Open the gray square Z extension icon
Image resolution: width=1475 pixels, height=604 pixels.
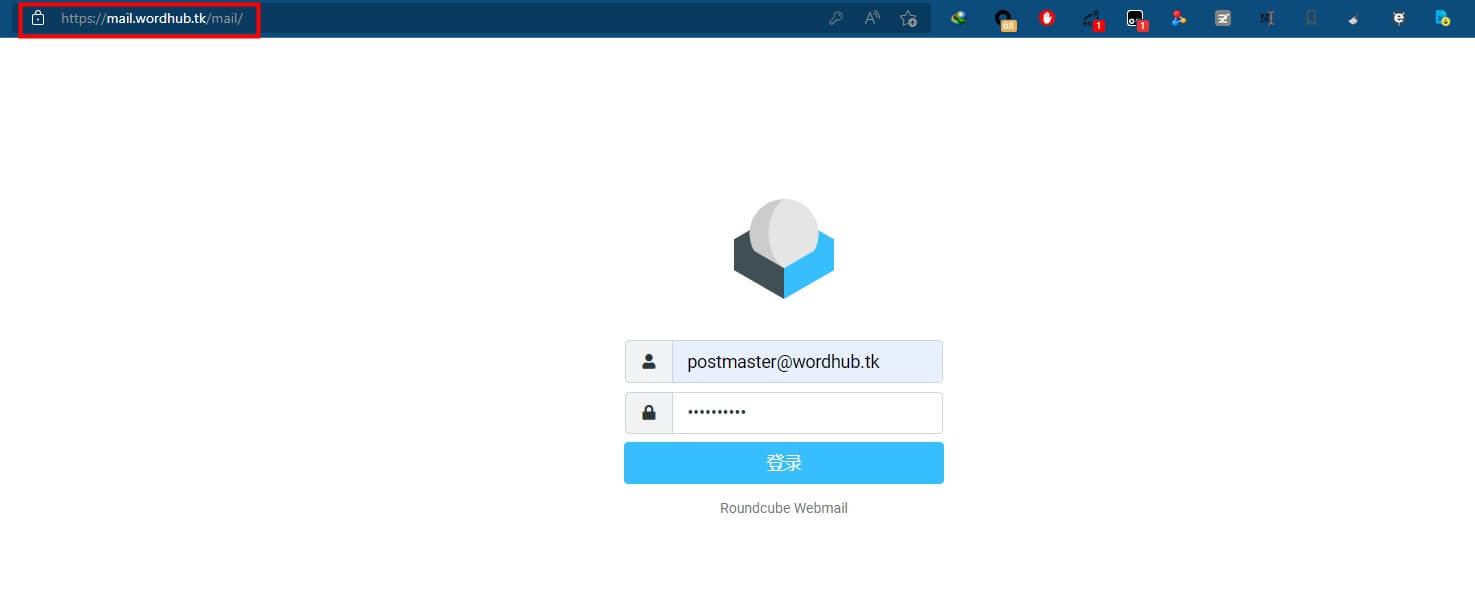click(x=1223, y=18)
